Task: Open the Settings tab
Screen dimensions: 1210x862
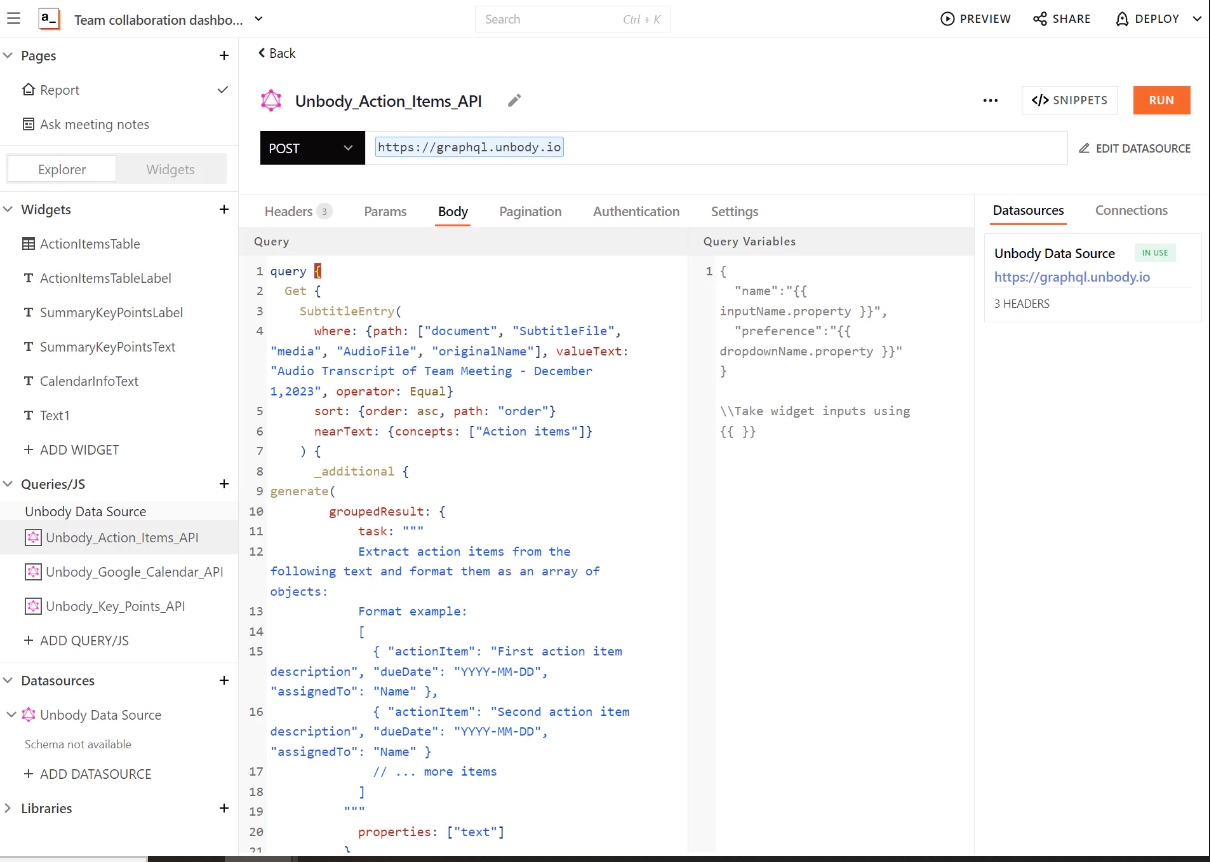Action: coord(734,211)
